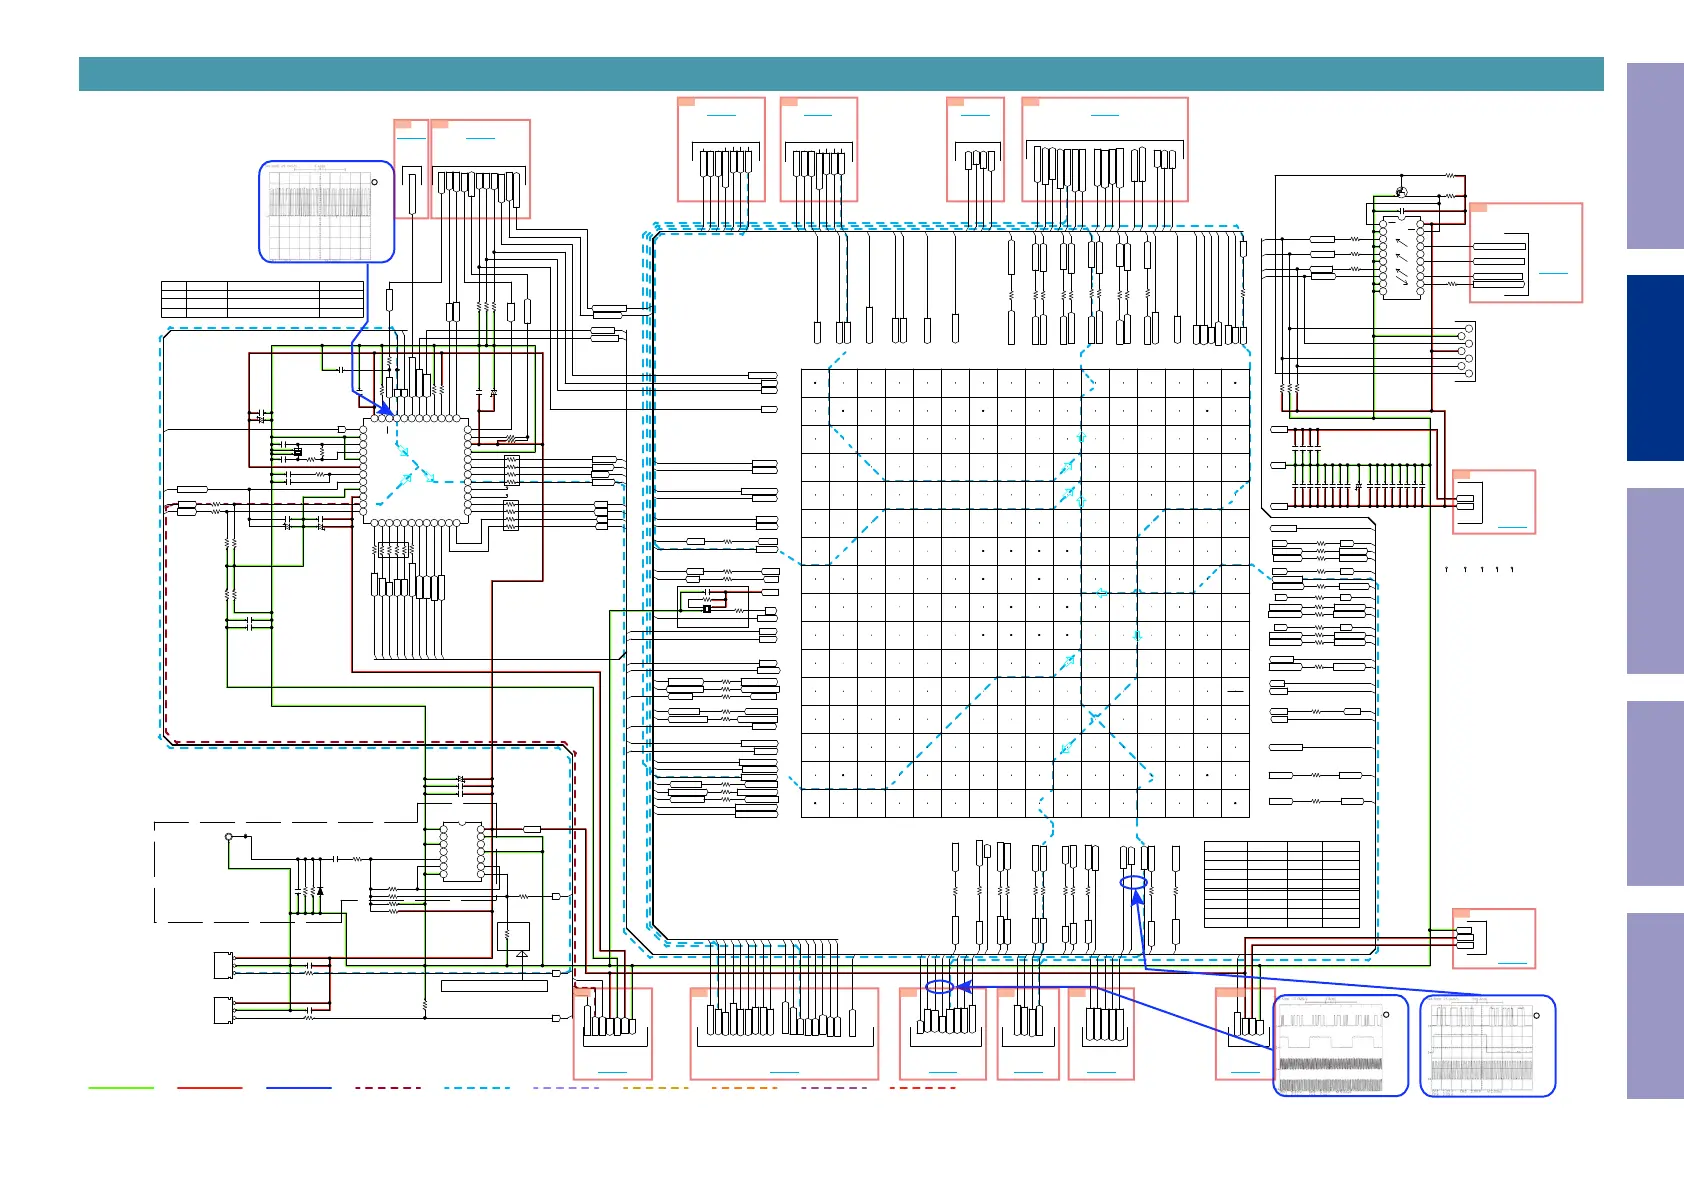Click the multi-row table below the BGA grid
Viewport: 1684px width, 1191px height.
coord(1282,884)
